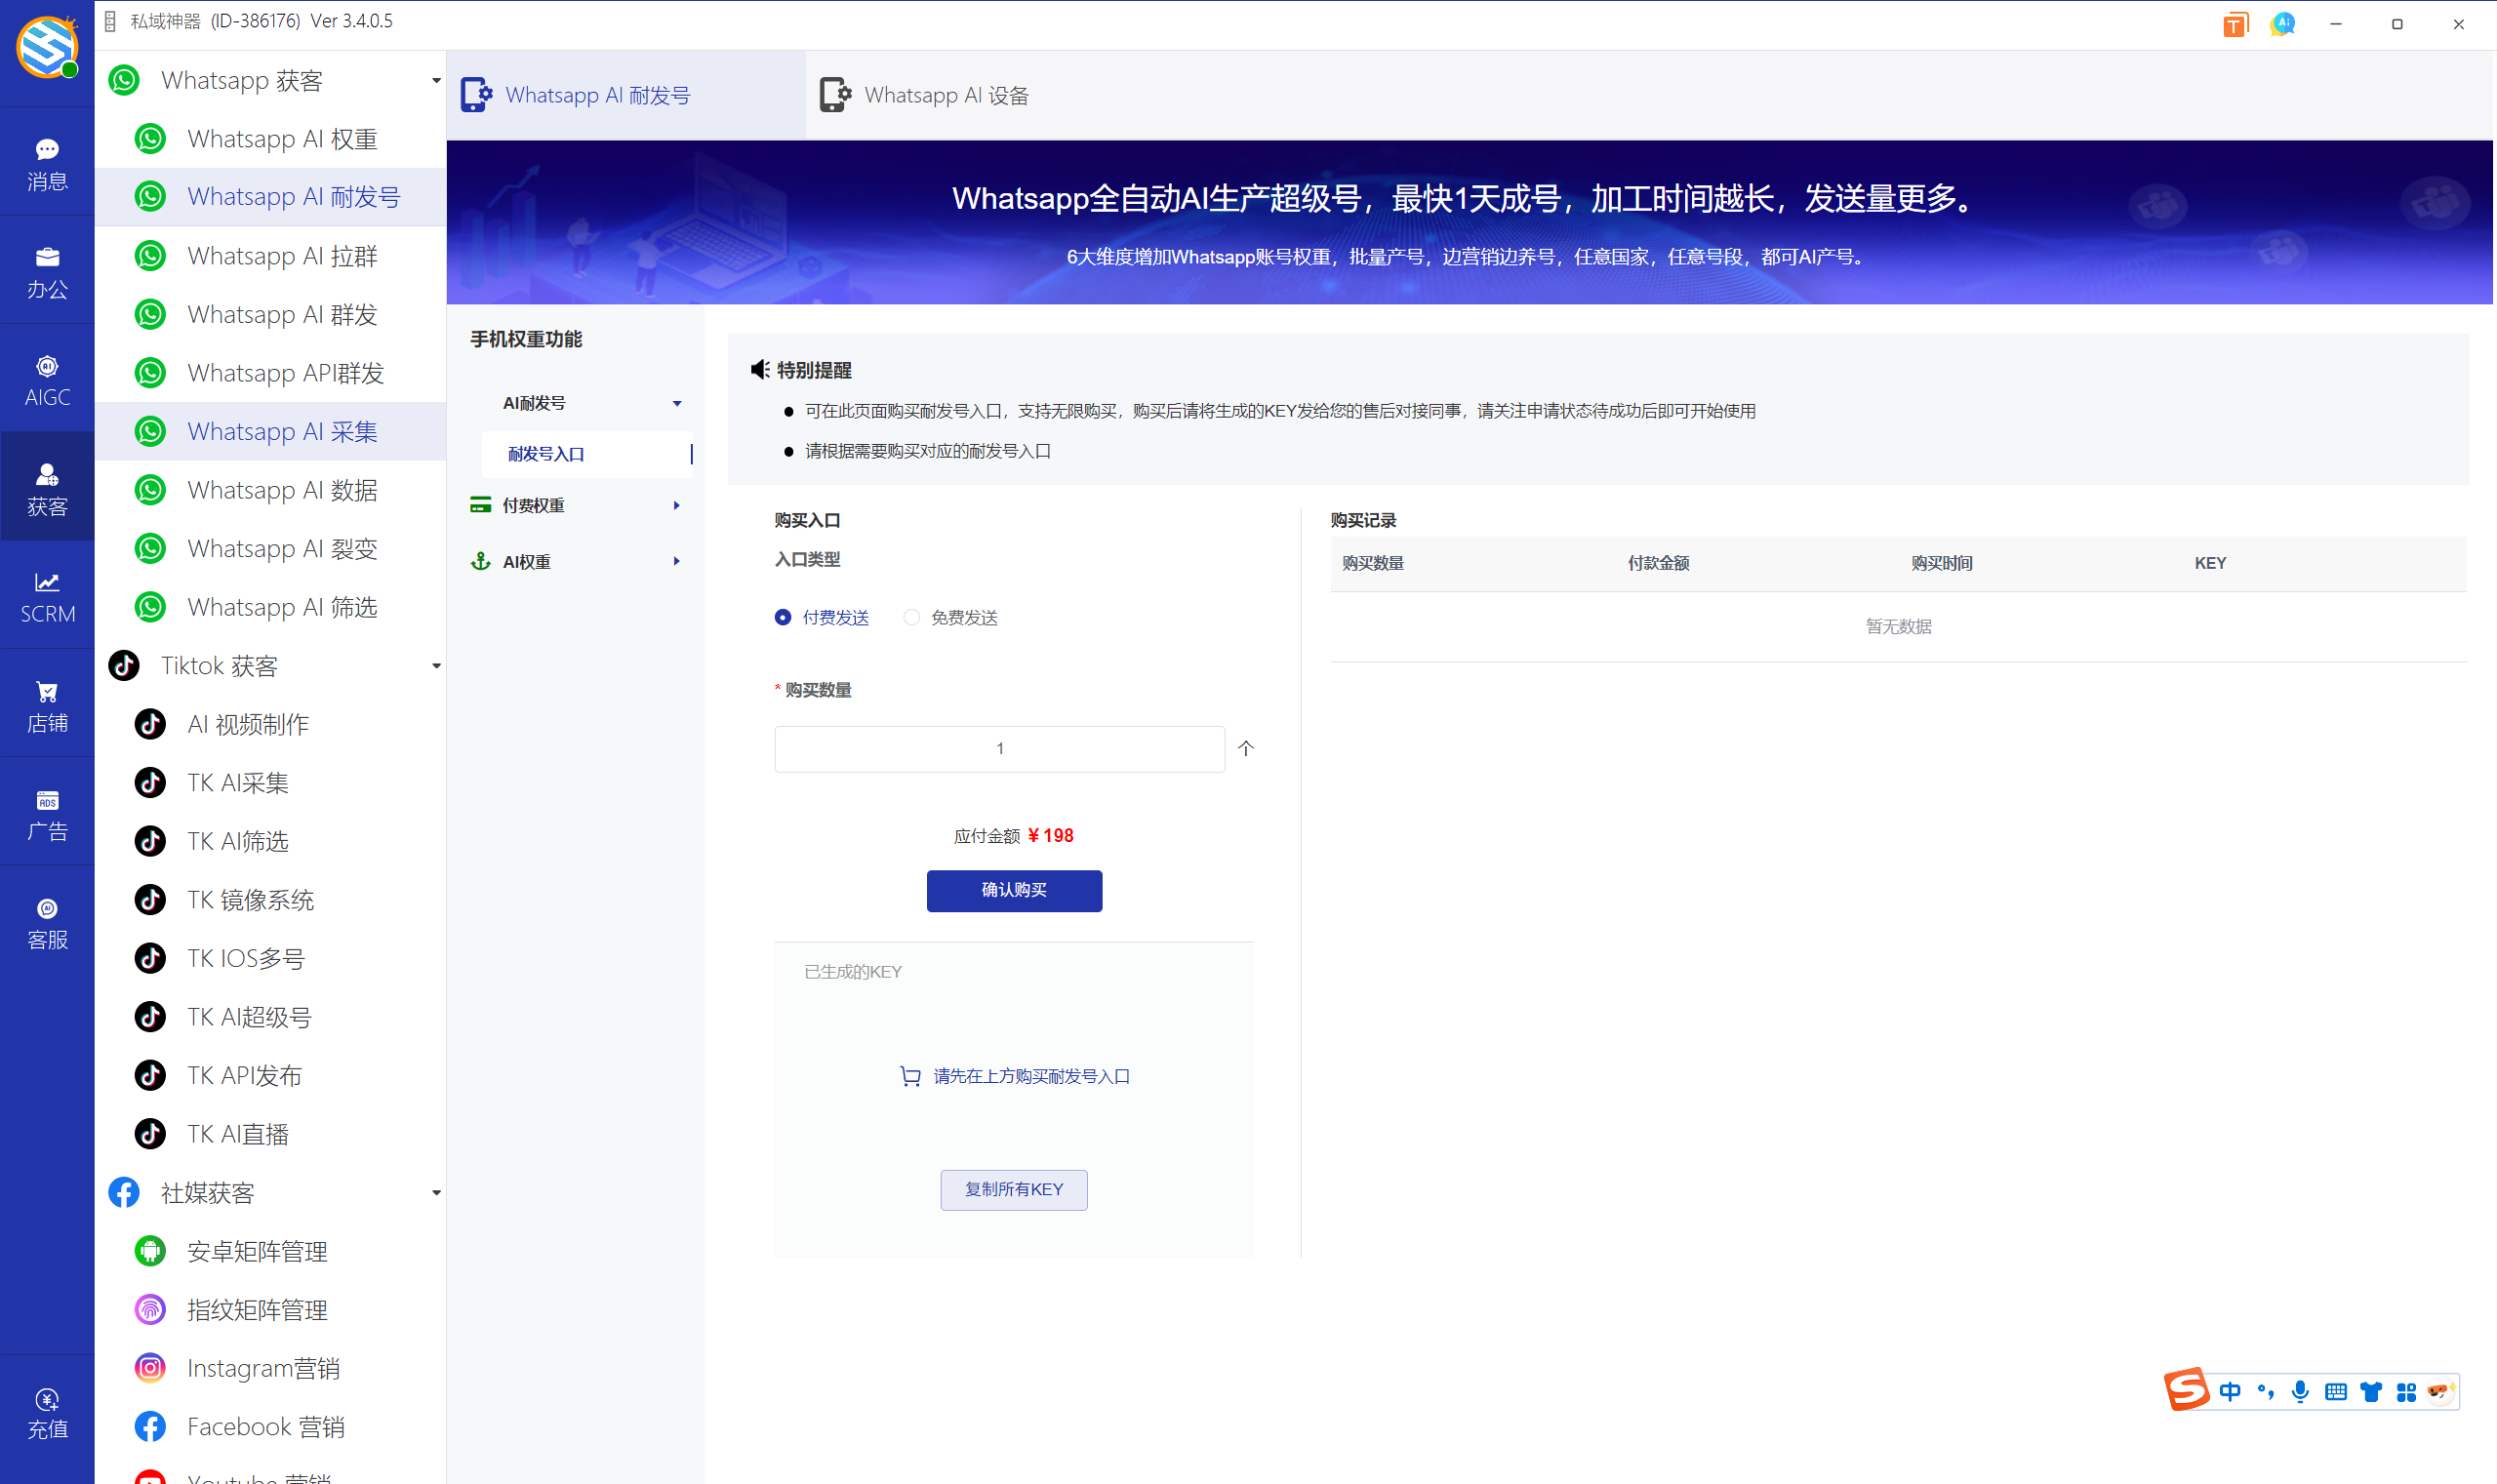Click the orange T icon in title bar
Image resolution: width=2497 pixels, height=1484 pixels.
pos(2235,24)
